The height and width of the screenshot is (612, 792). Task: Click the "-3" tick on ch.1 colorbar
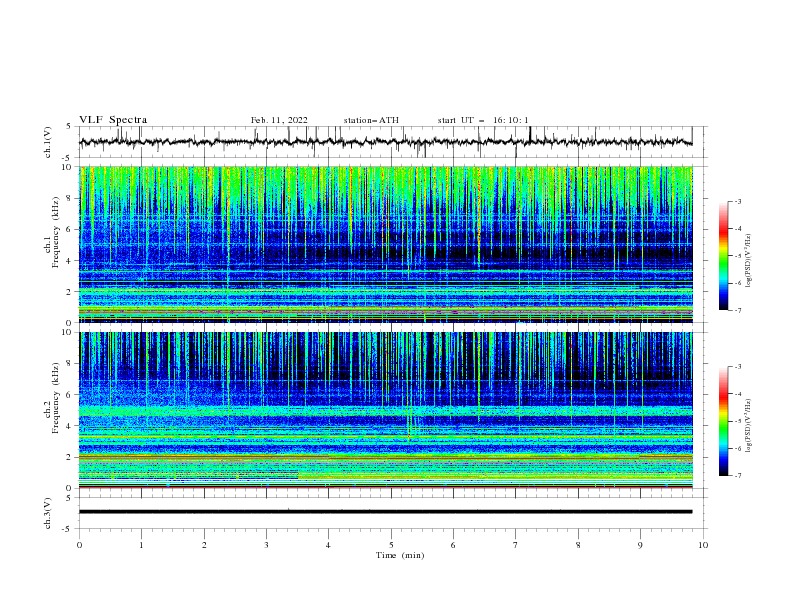click(x=738, y=201)
